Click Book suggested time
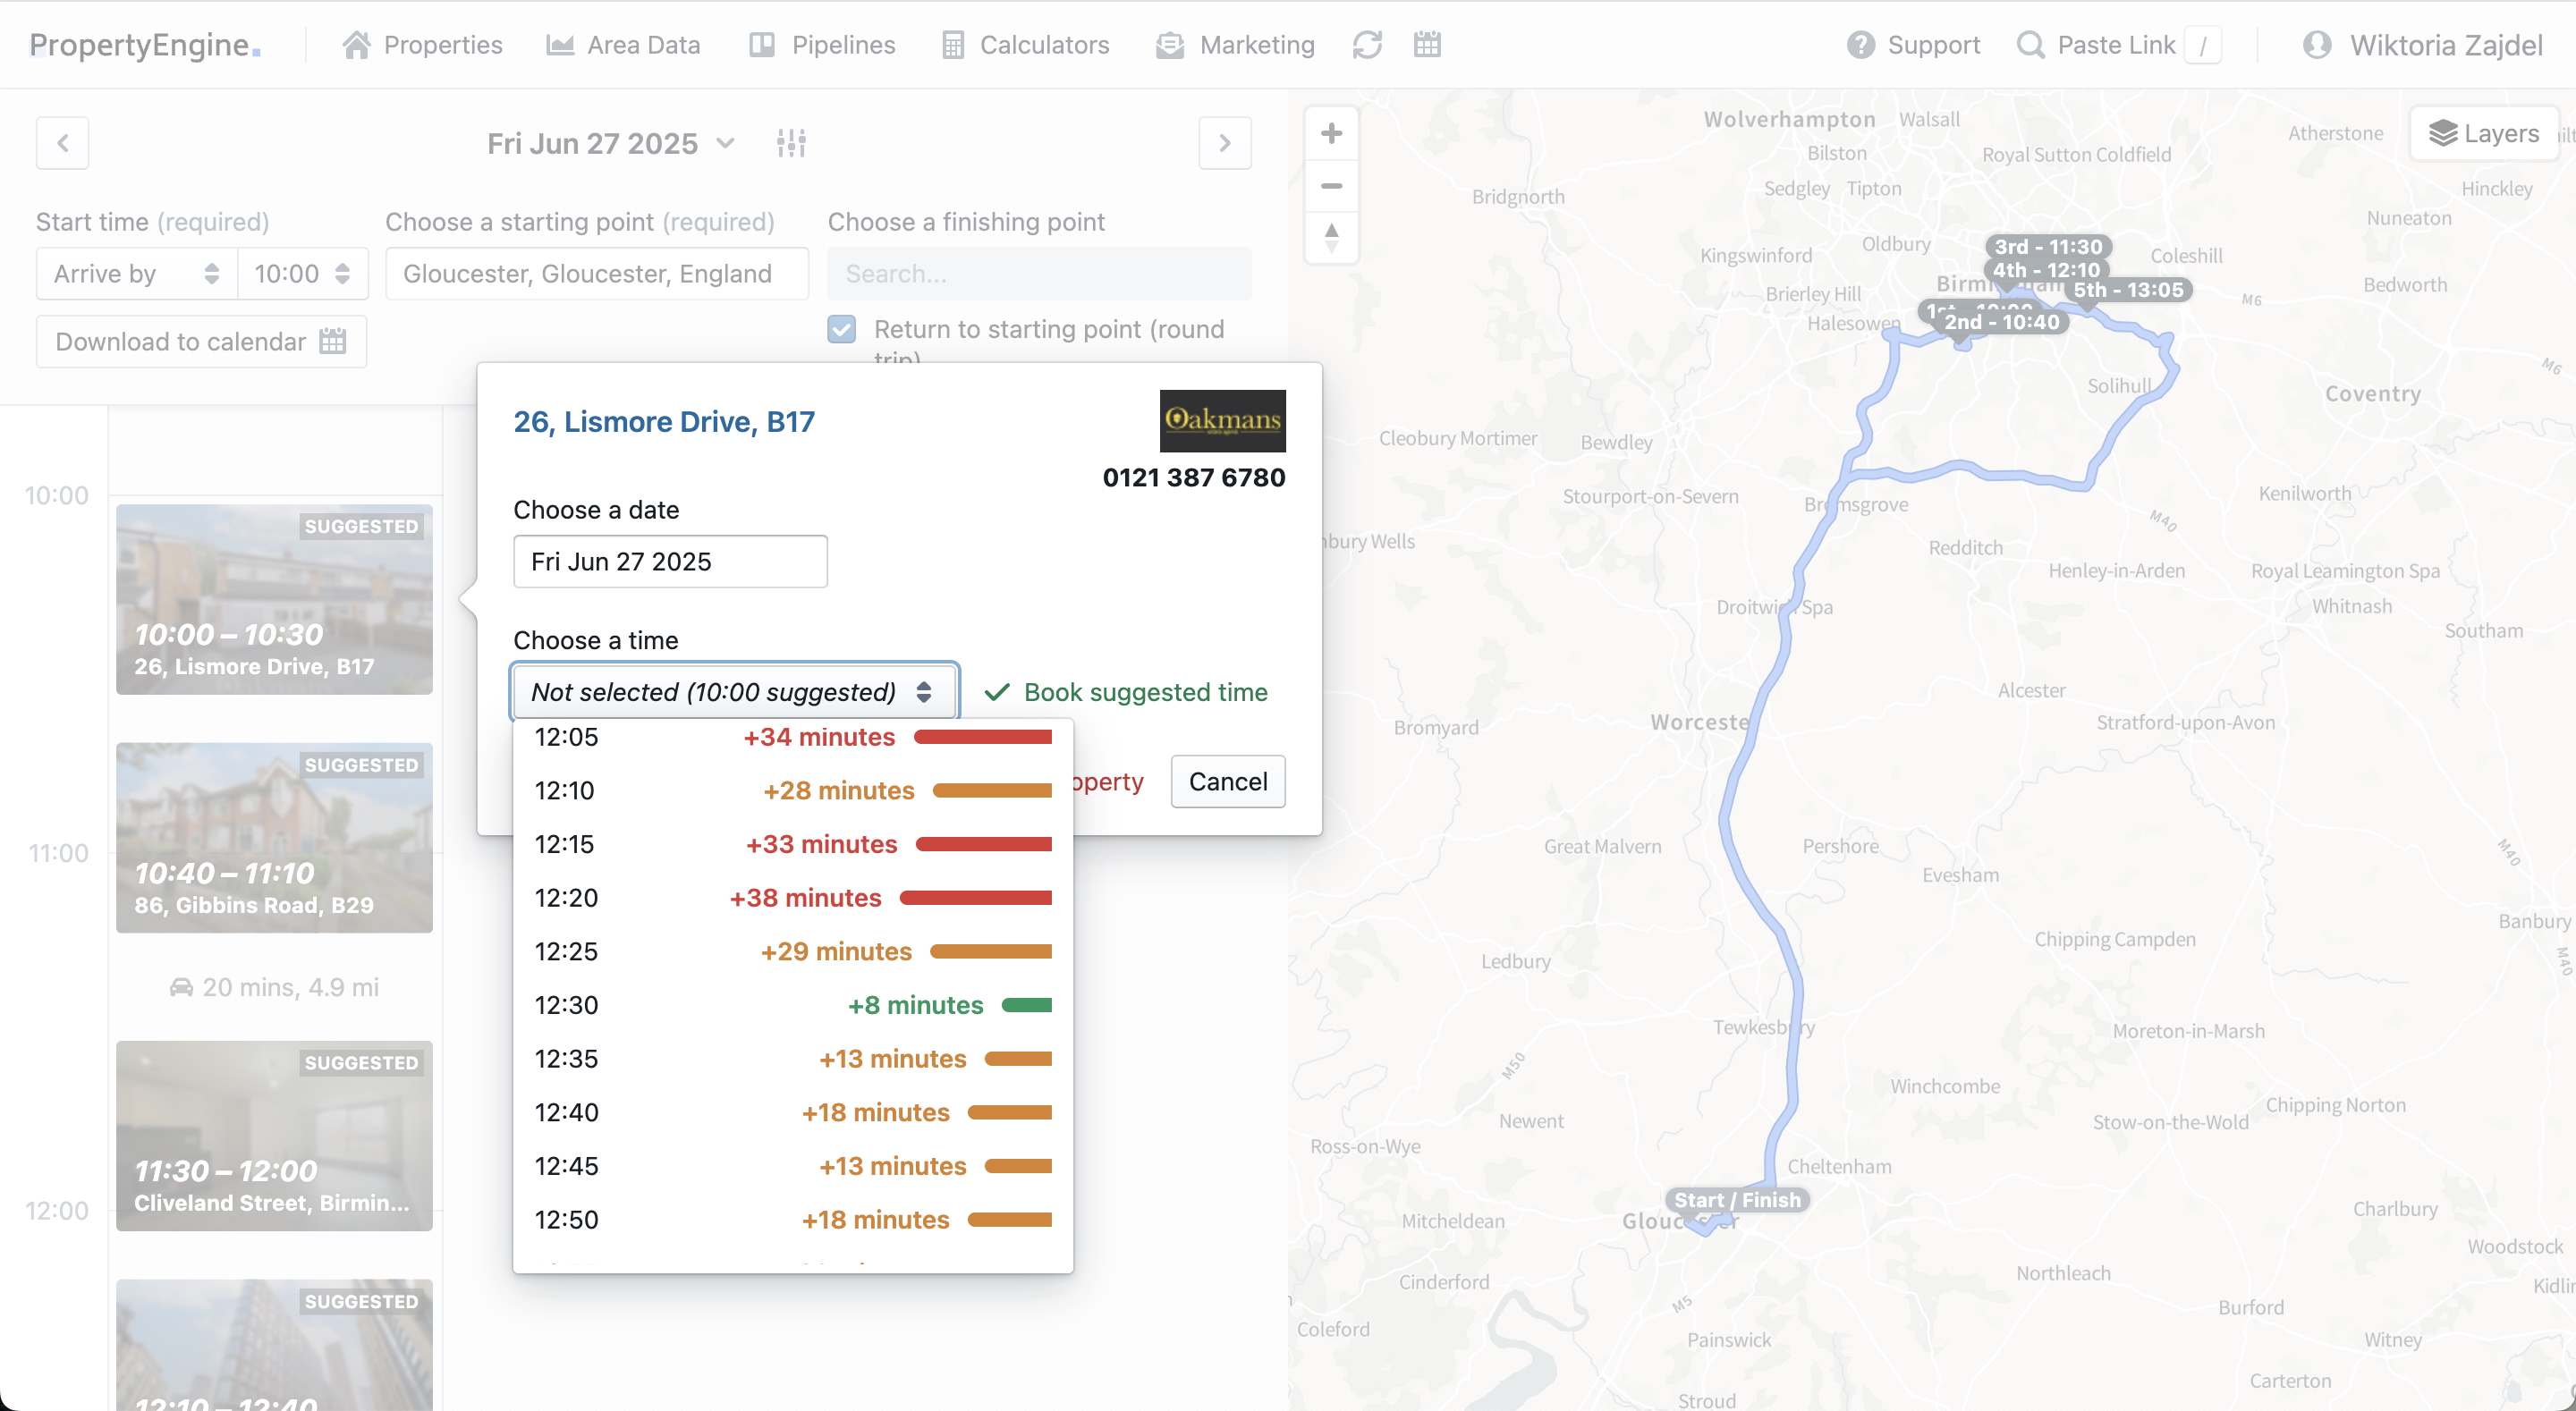This screenshot has width=2576, height=1411. [1126, 692]
